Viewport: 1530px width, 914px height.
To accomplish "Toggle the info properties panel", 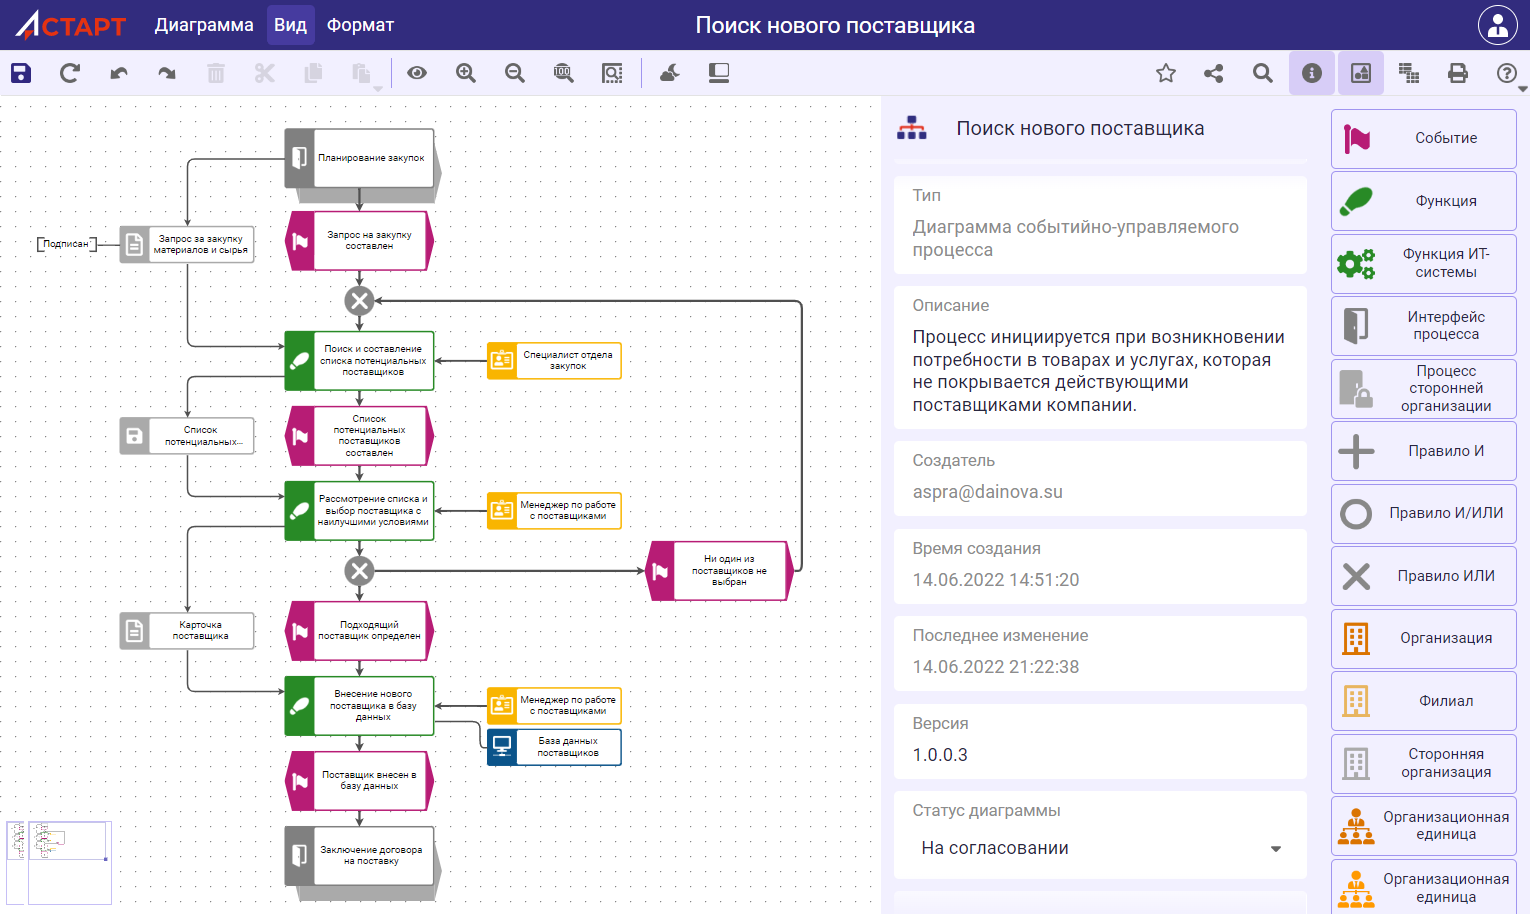I will (1312, 73).
